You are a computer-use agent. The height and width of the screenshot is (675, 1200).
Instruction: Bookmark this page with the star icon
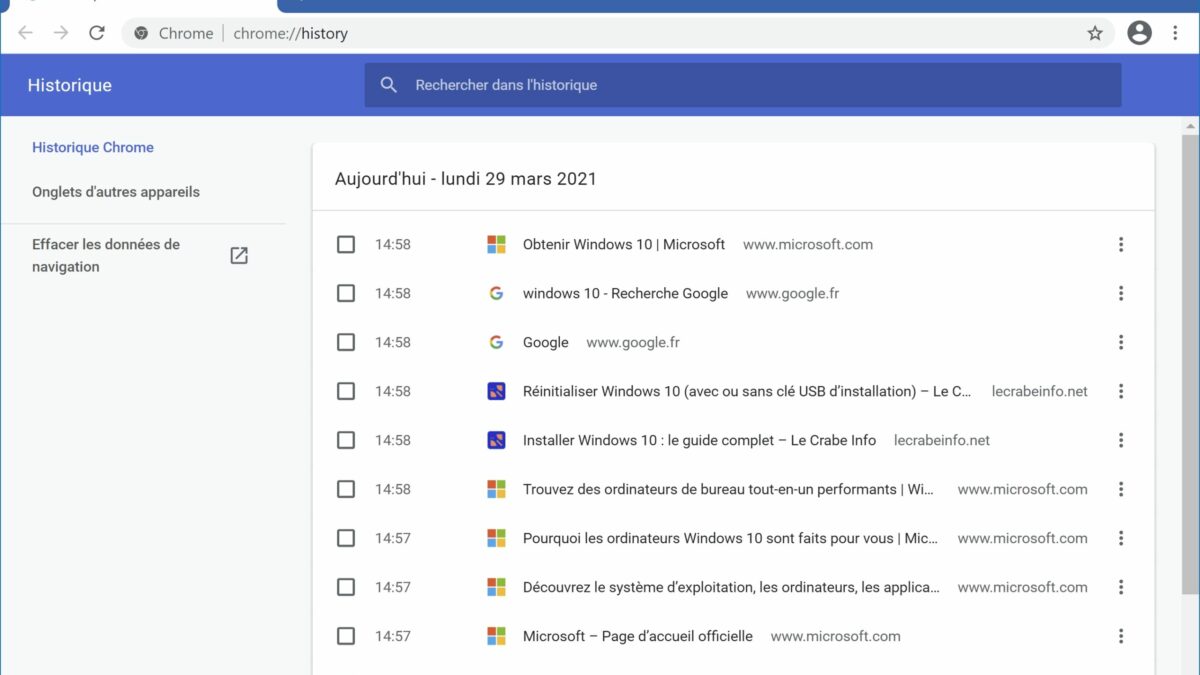[1095, 33]
